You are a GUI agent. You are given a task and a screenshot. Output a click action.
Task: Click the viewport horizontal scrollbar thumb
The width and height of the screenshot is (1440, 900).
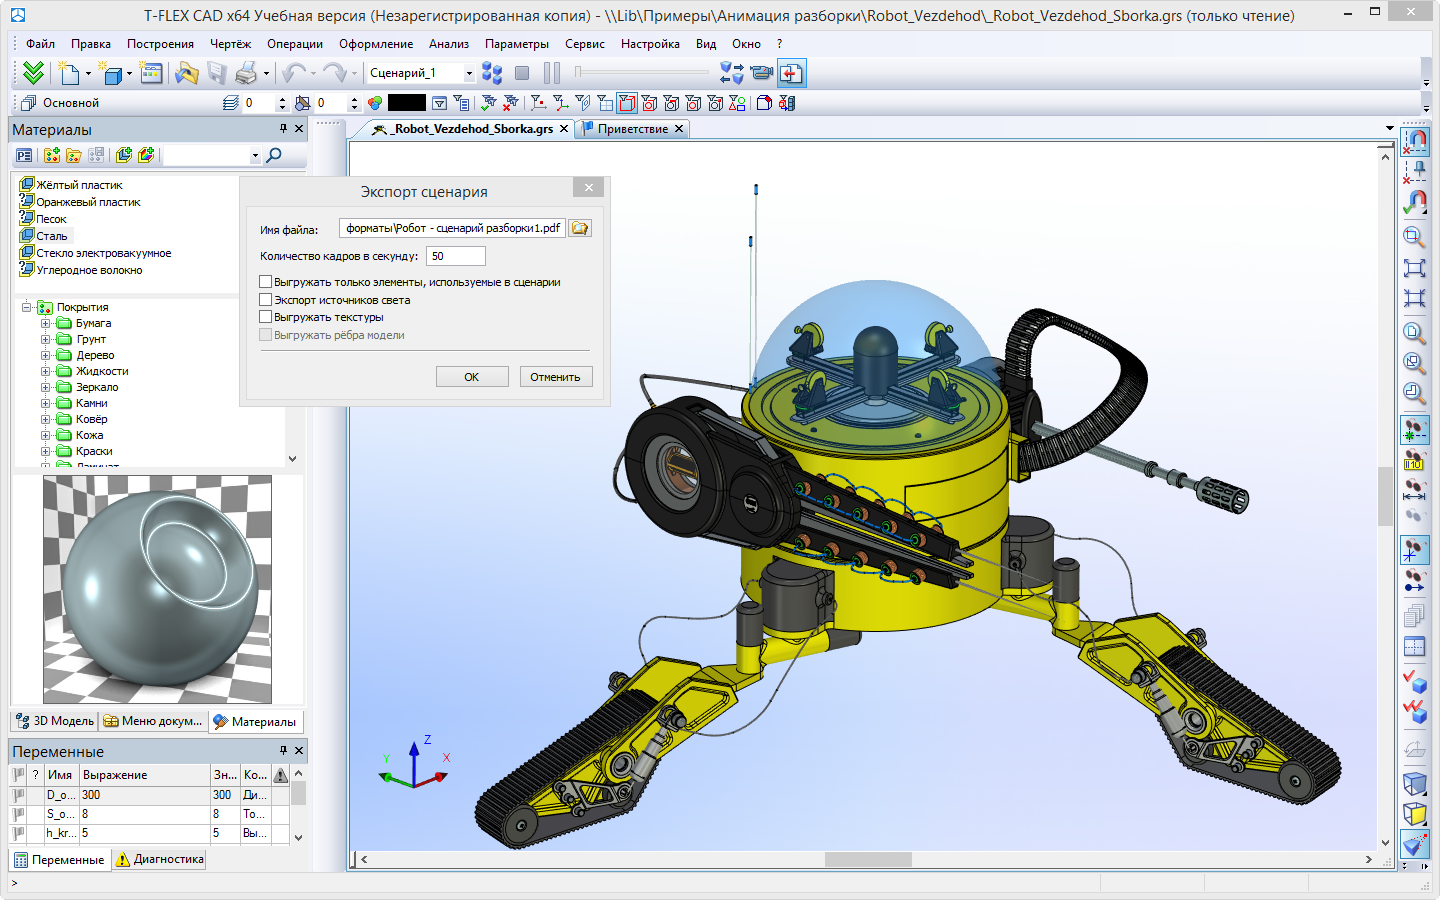tap(868, 859)
